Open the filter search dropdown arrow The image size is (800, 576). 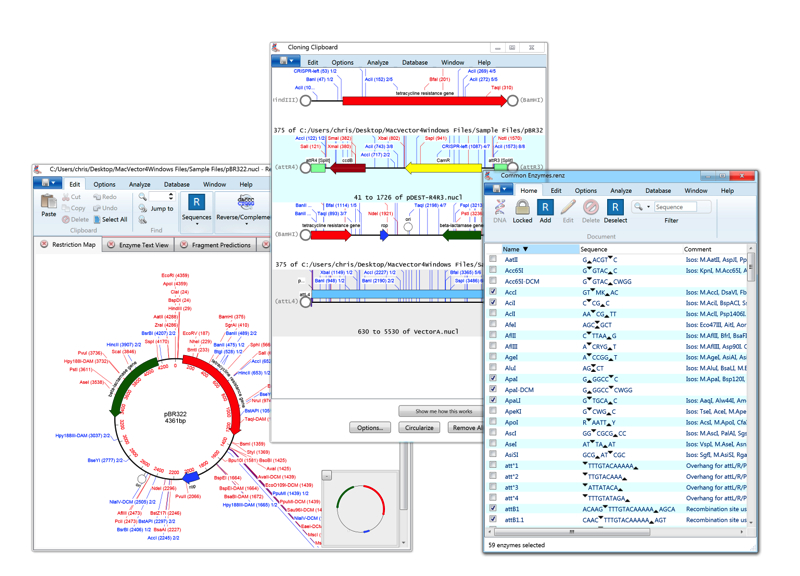tap(649, 206)
